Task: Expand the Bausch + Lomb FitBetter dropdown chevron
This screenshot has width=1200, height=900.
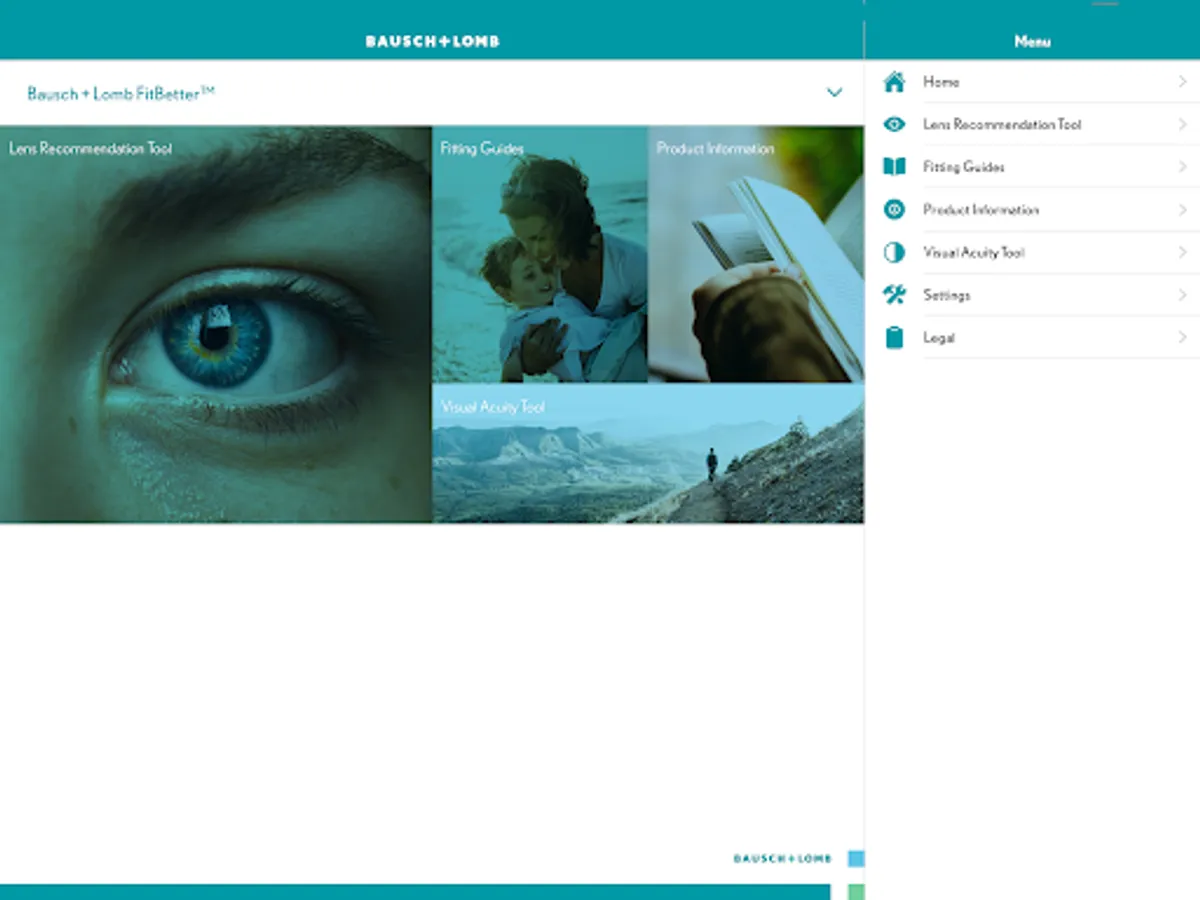Action: tap(834, 93)
